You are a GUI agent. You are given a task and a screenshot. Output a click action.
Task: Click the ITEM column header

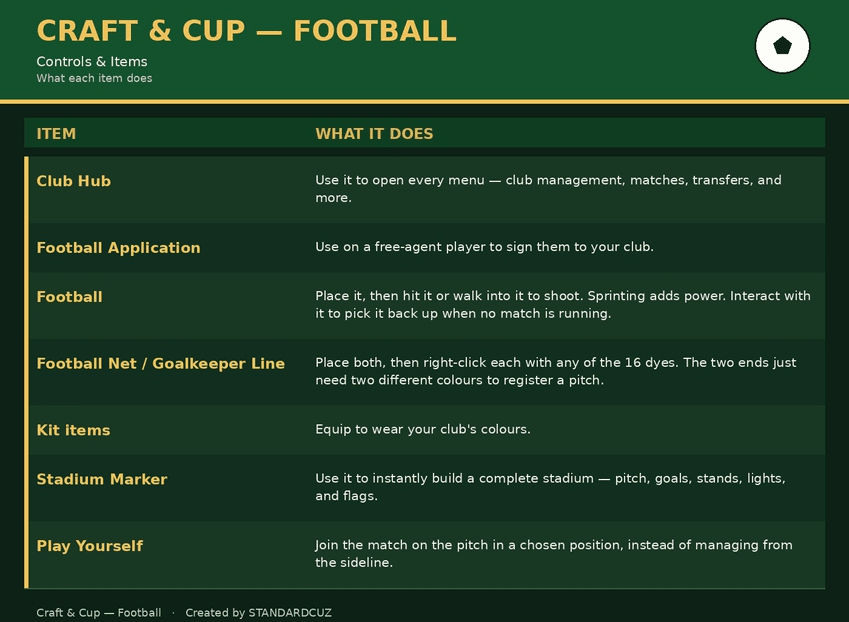click(56, 134)
